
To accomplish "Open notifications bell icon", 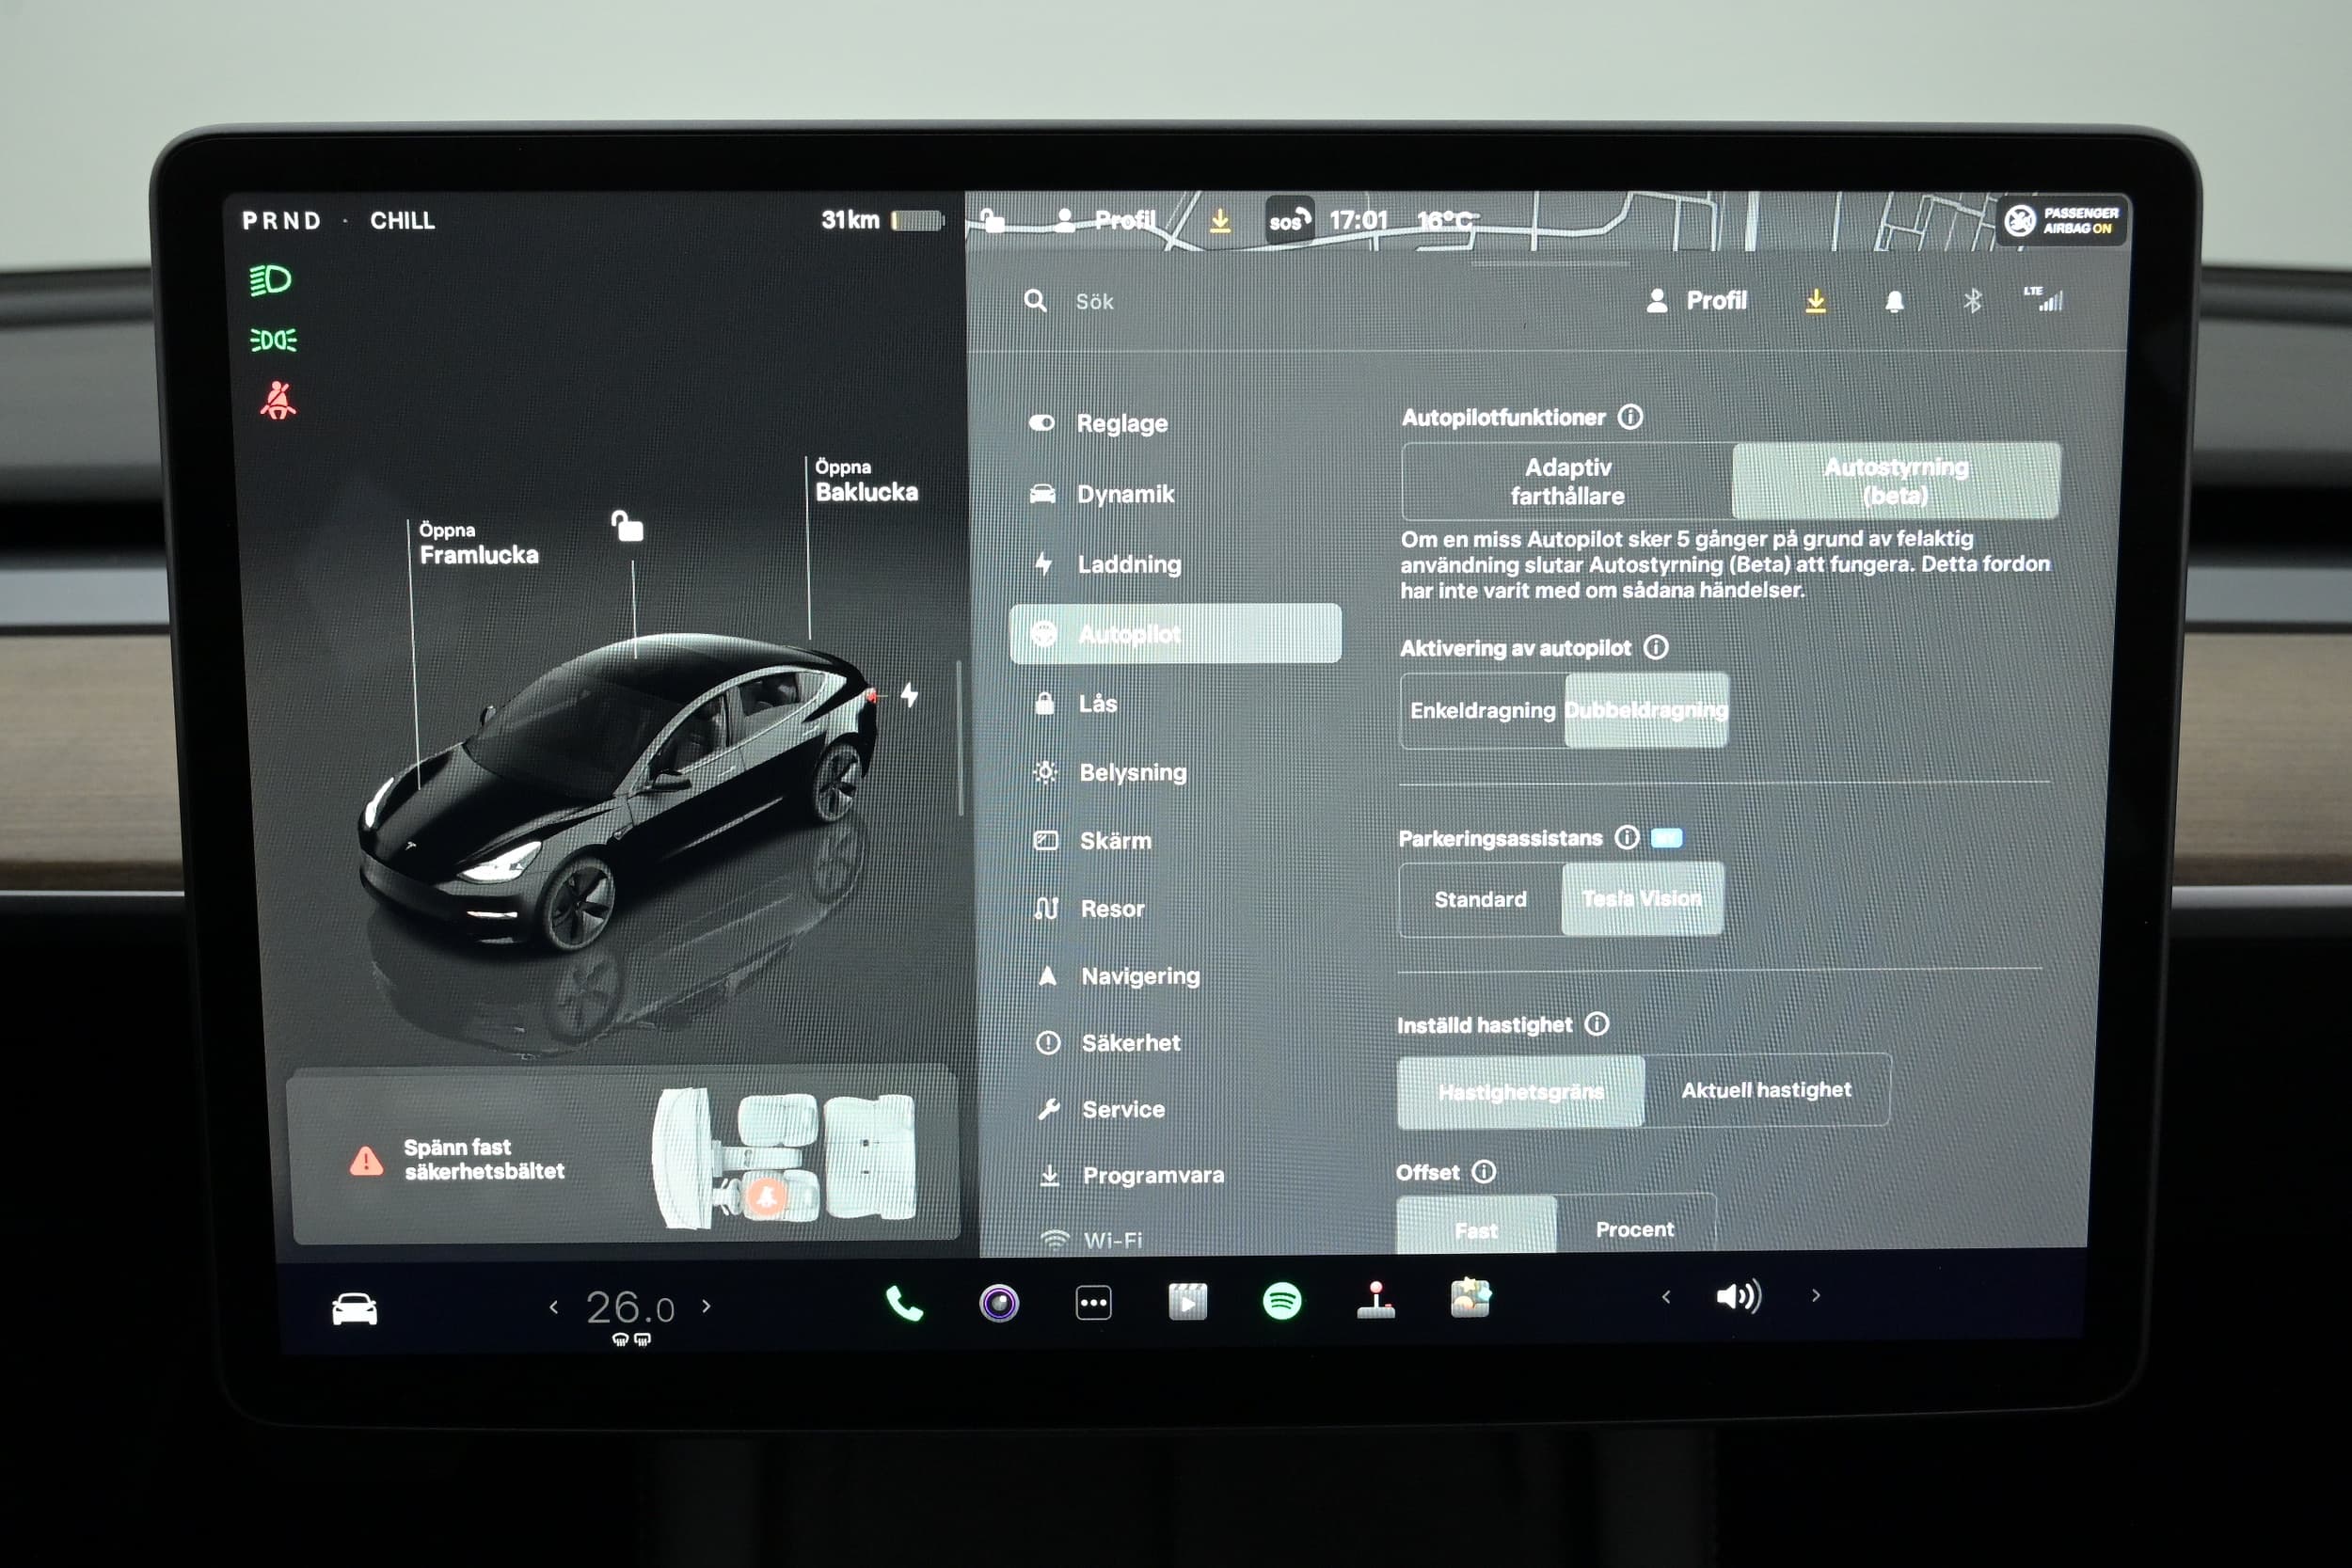I will (x=1893, y=302).
